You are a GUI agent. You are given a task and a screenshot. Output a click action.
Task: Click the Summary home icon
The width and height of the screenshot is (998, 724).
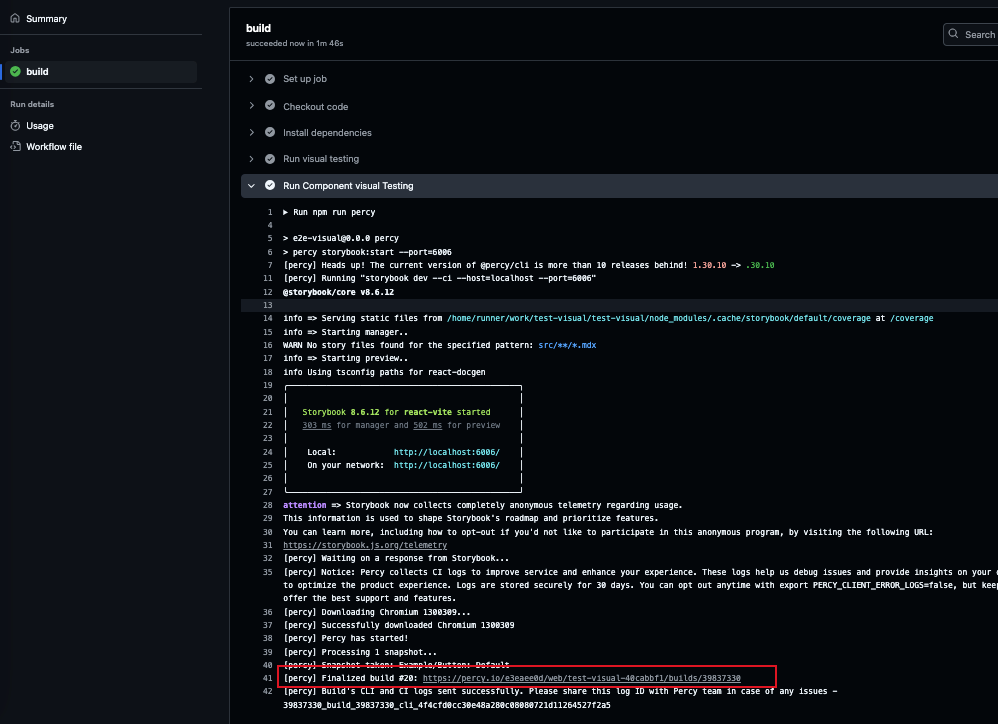coord(15,19)
